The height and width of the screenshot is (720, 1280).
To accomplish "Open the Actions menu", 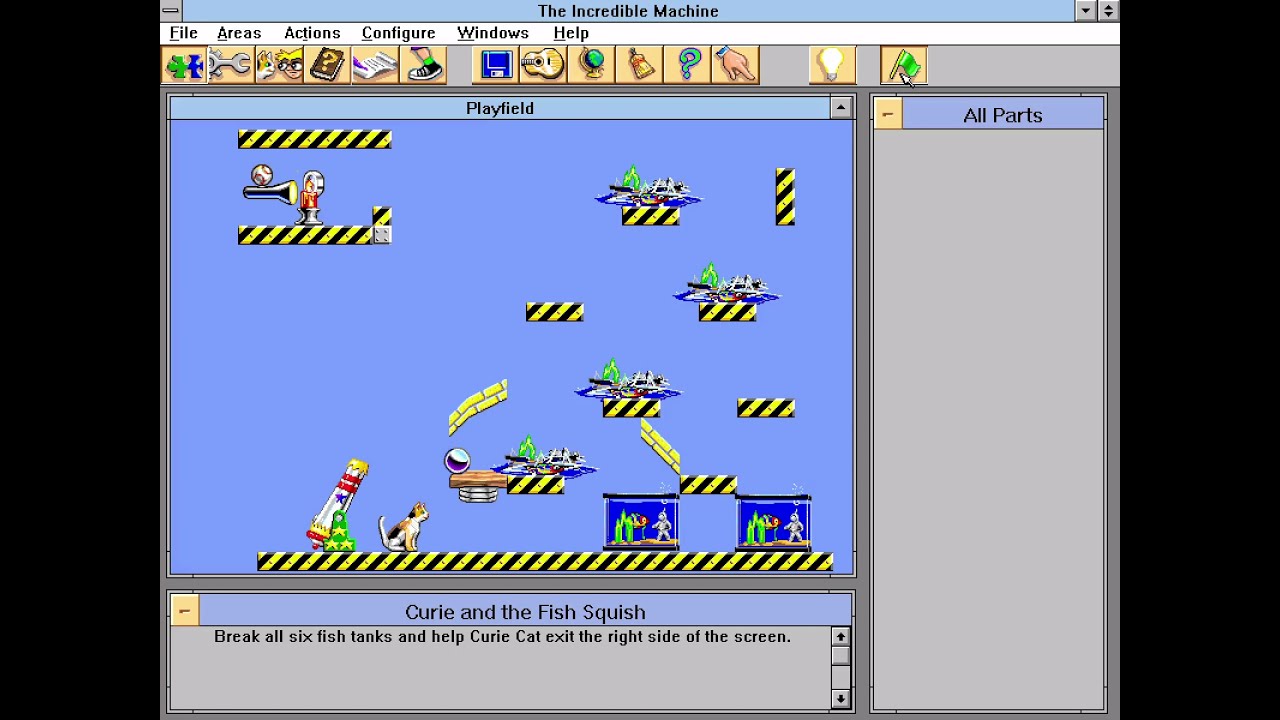I will (x=312, y=33).
